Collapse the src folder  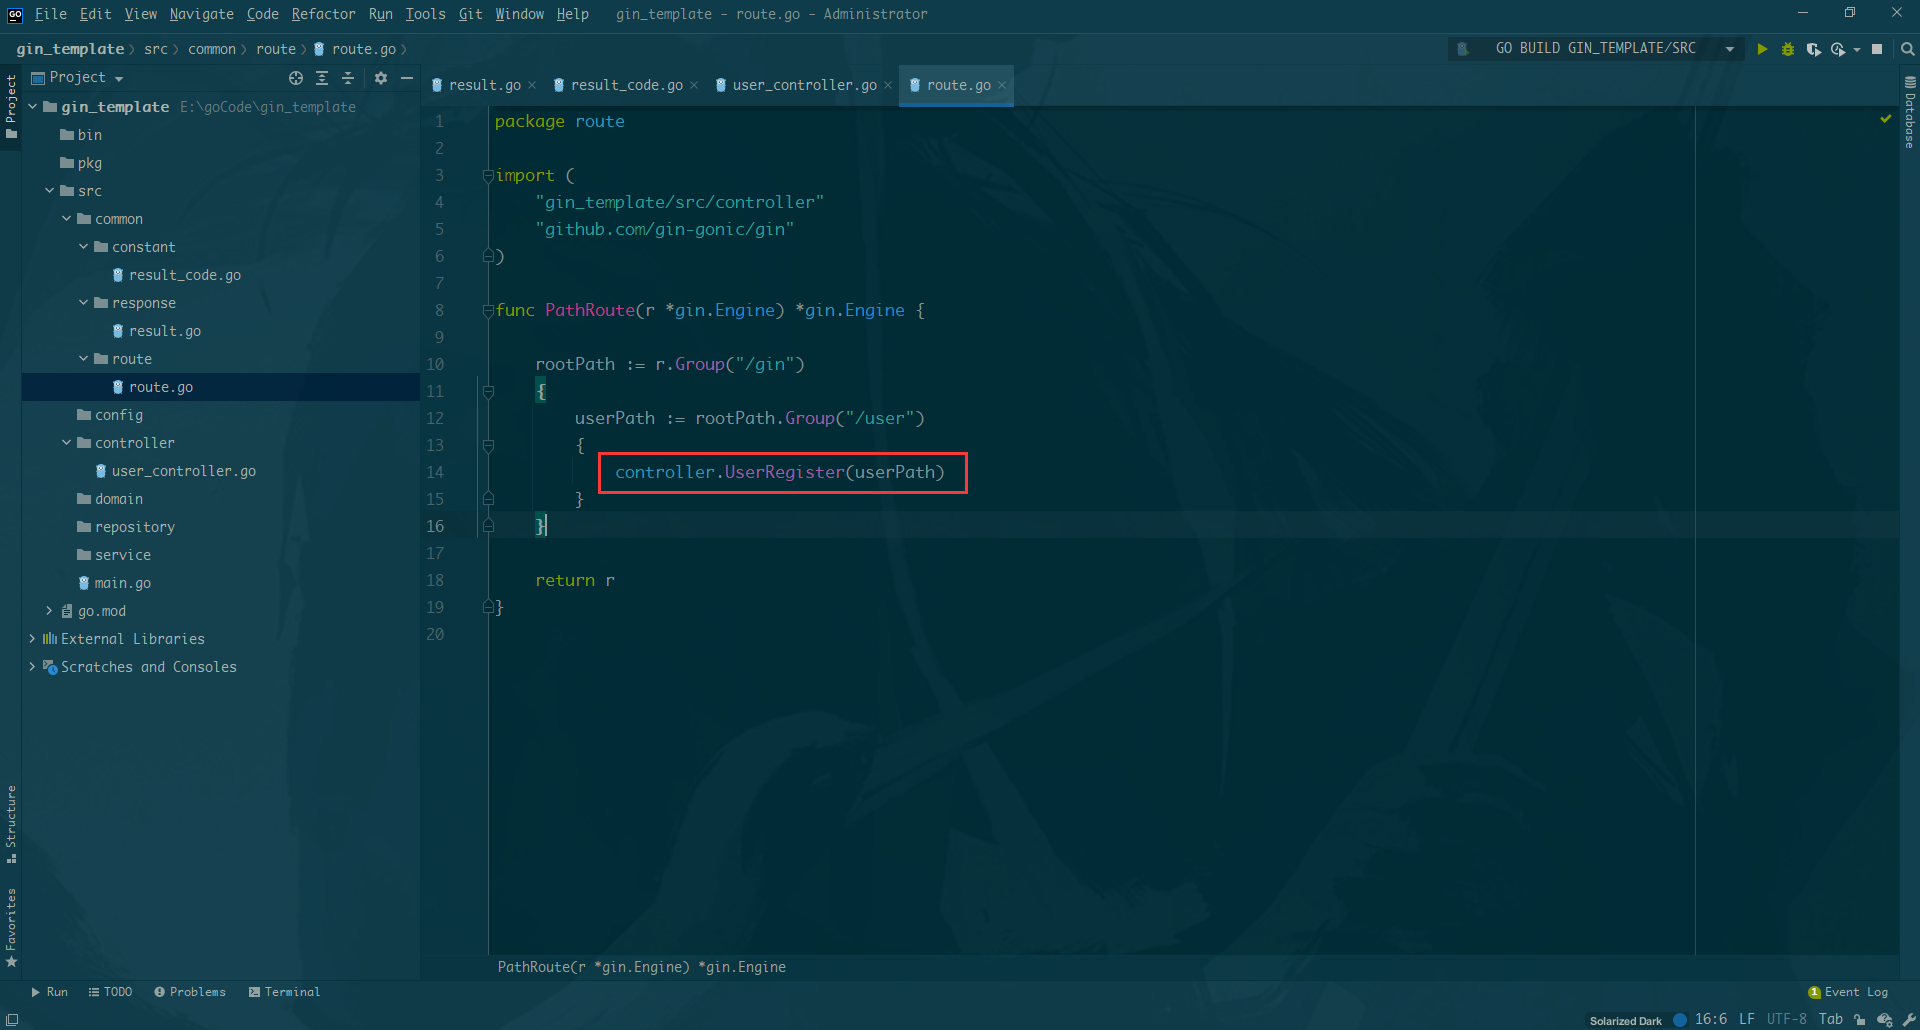point(50,190)
